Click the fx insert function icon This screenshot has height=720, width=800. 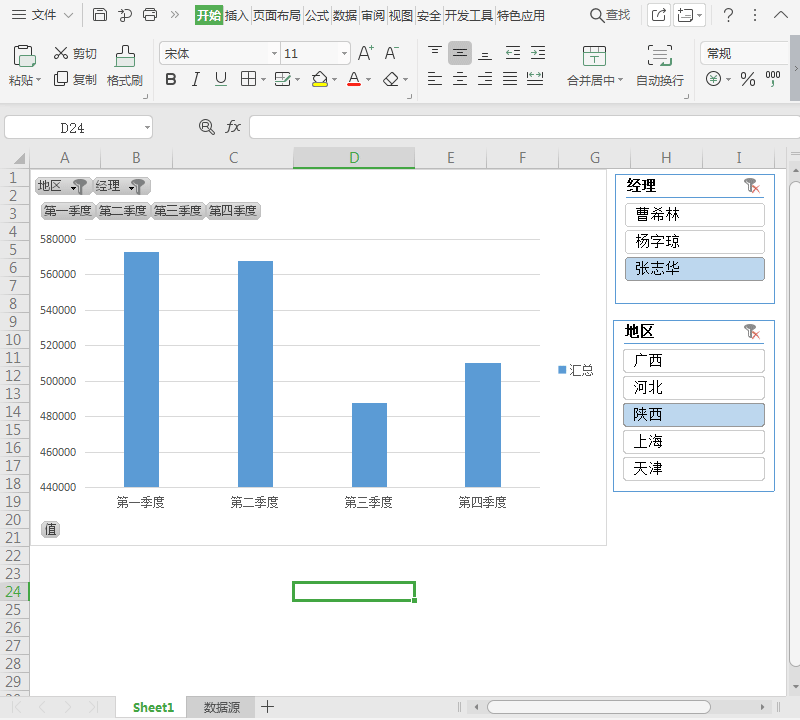[x=233, y=127]
